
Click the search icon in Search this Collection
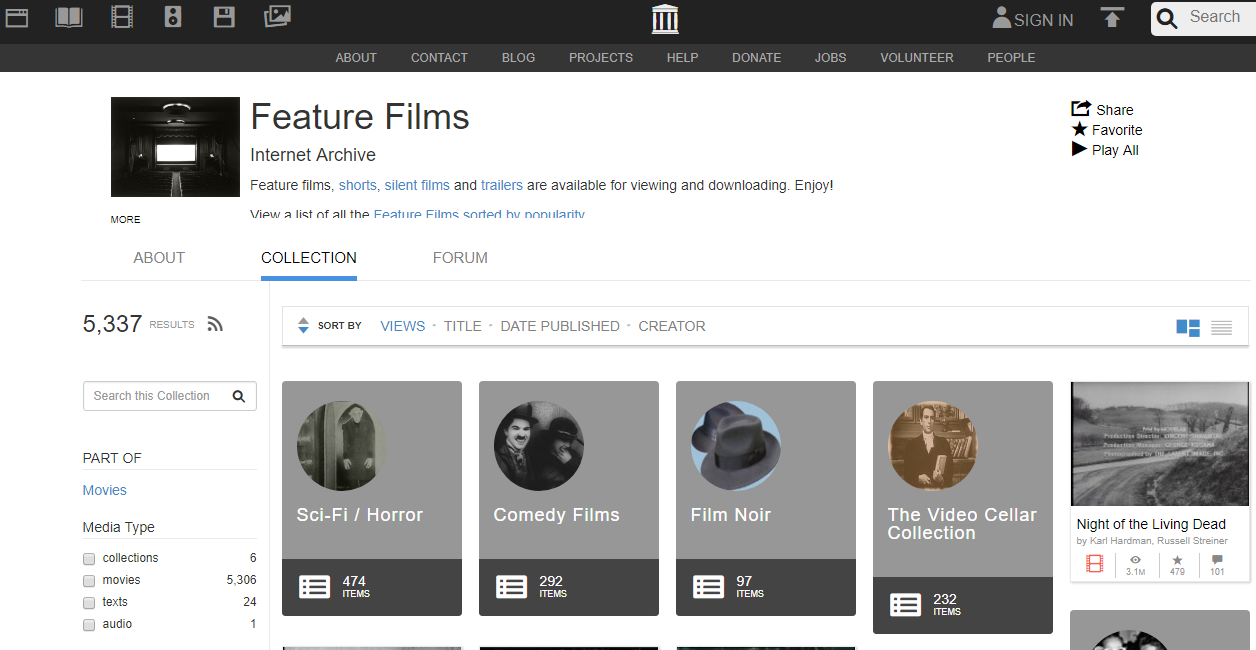pyautogui.click(x=239, y=396)
